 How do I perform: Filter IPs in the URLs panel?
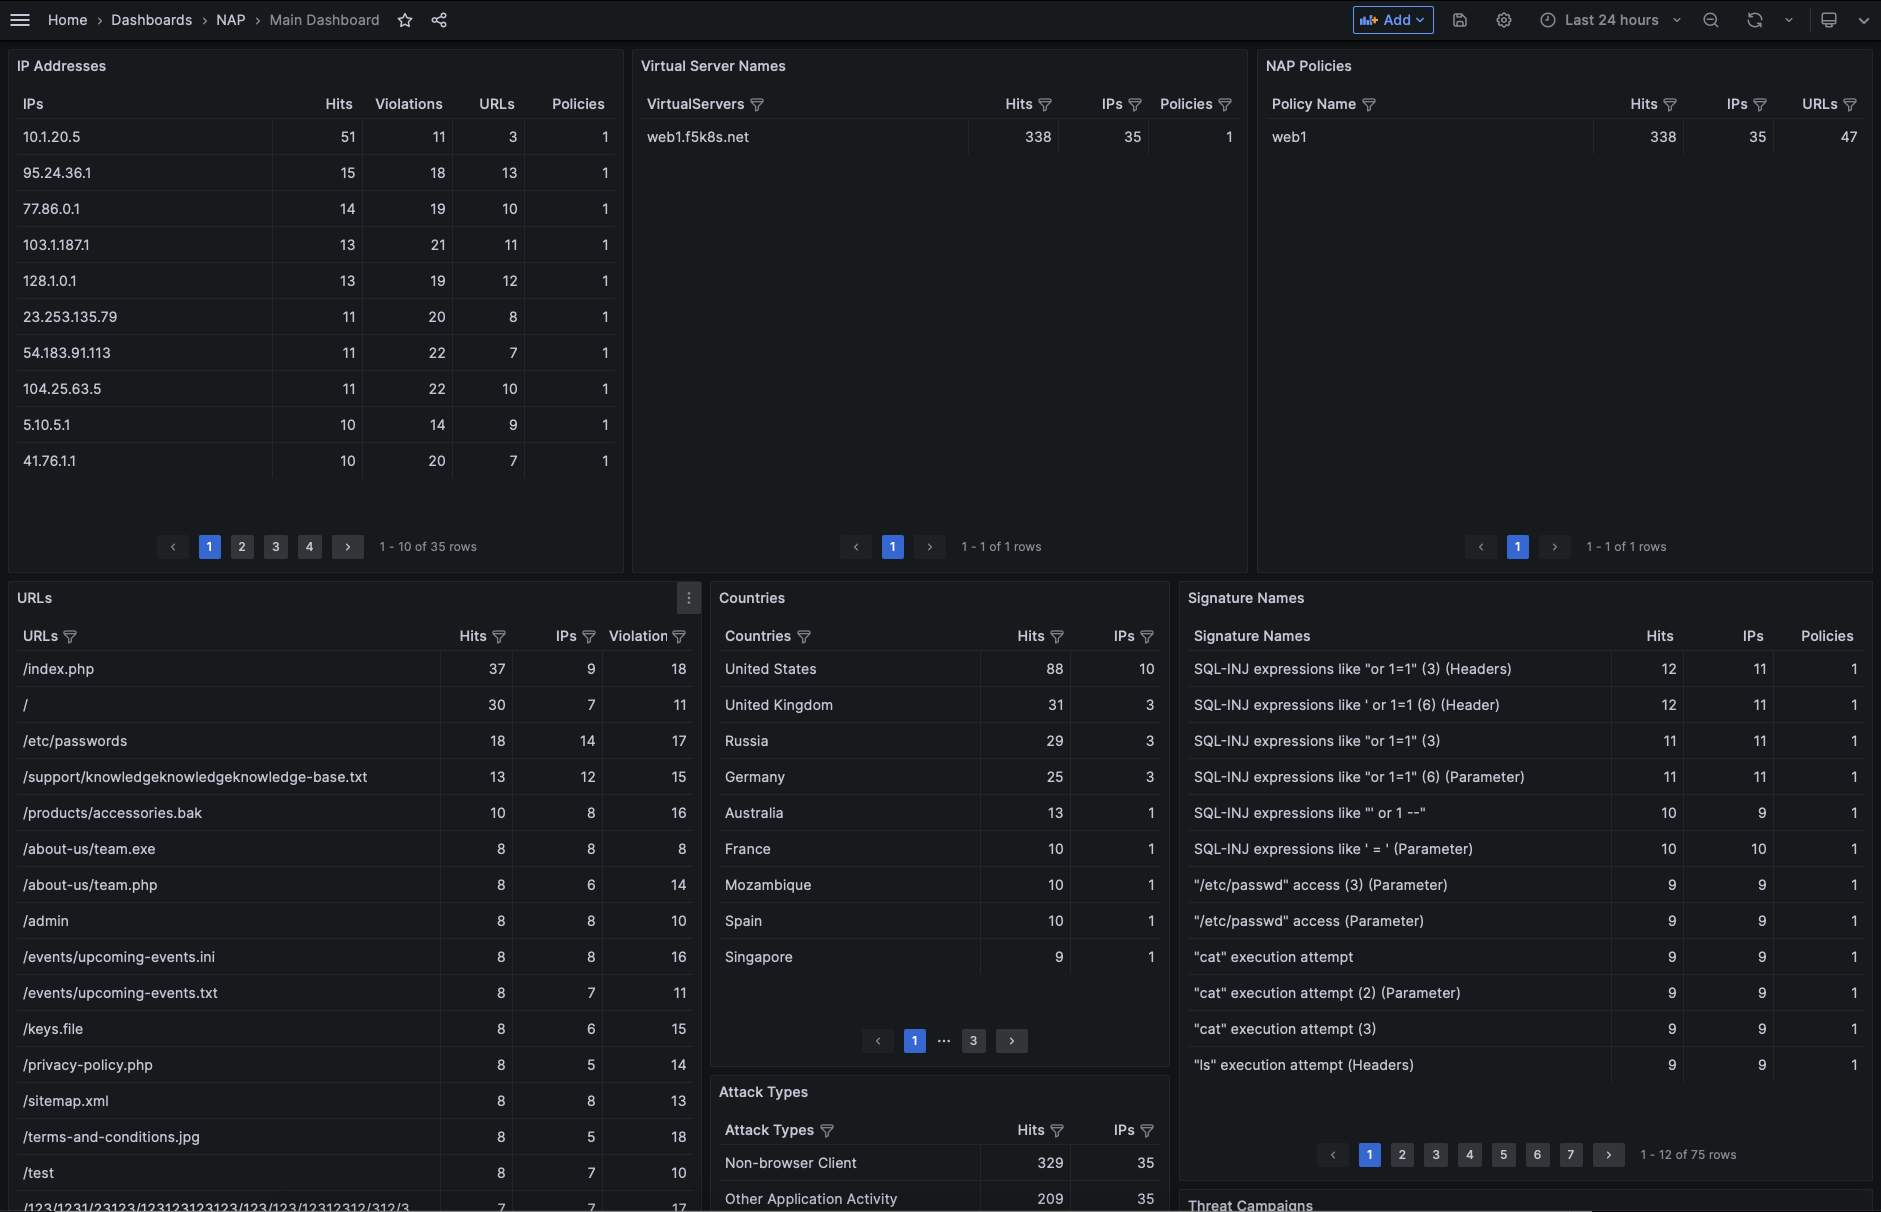(x=589, y=636)
